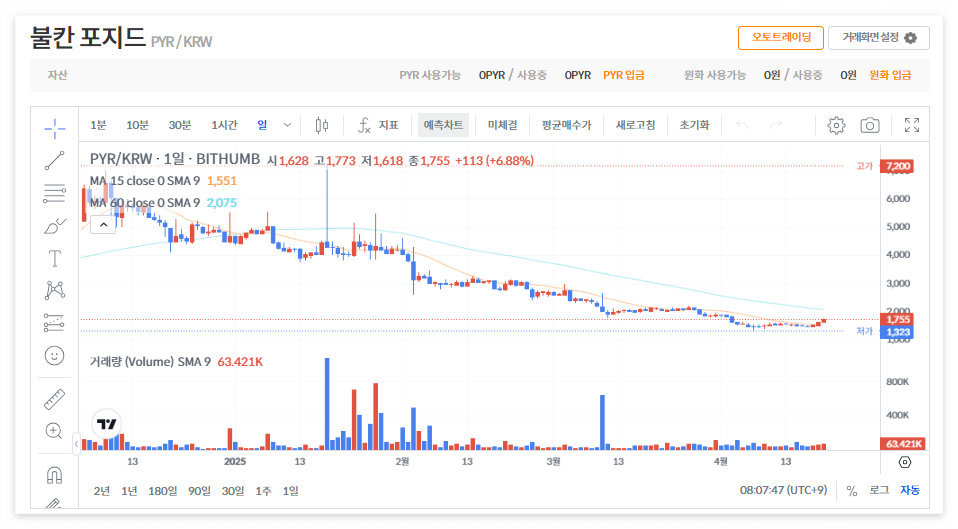
Task: Toggle the magnet snap mode
Action: [x=54, y=475]
